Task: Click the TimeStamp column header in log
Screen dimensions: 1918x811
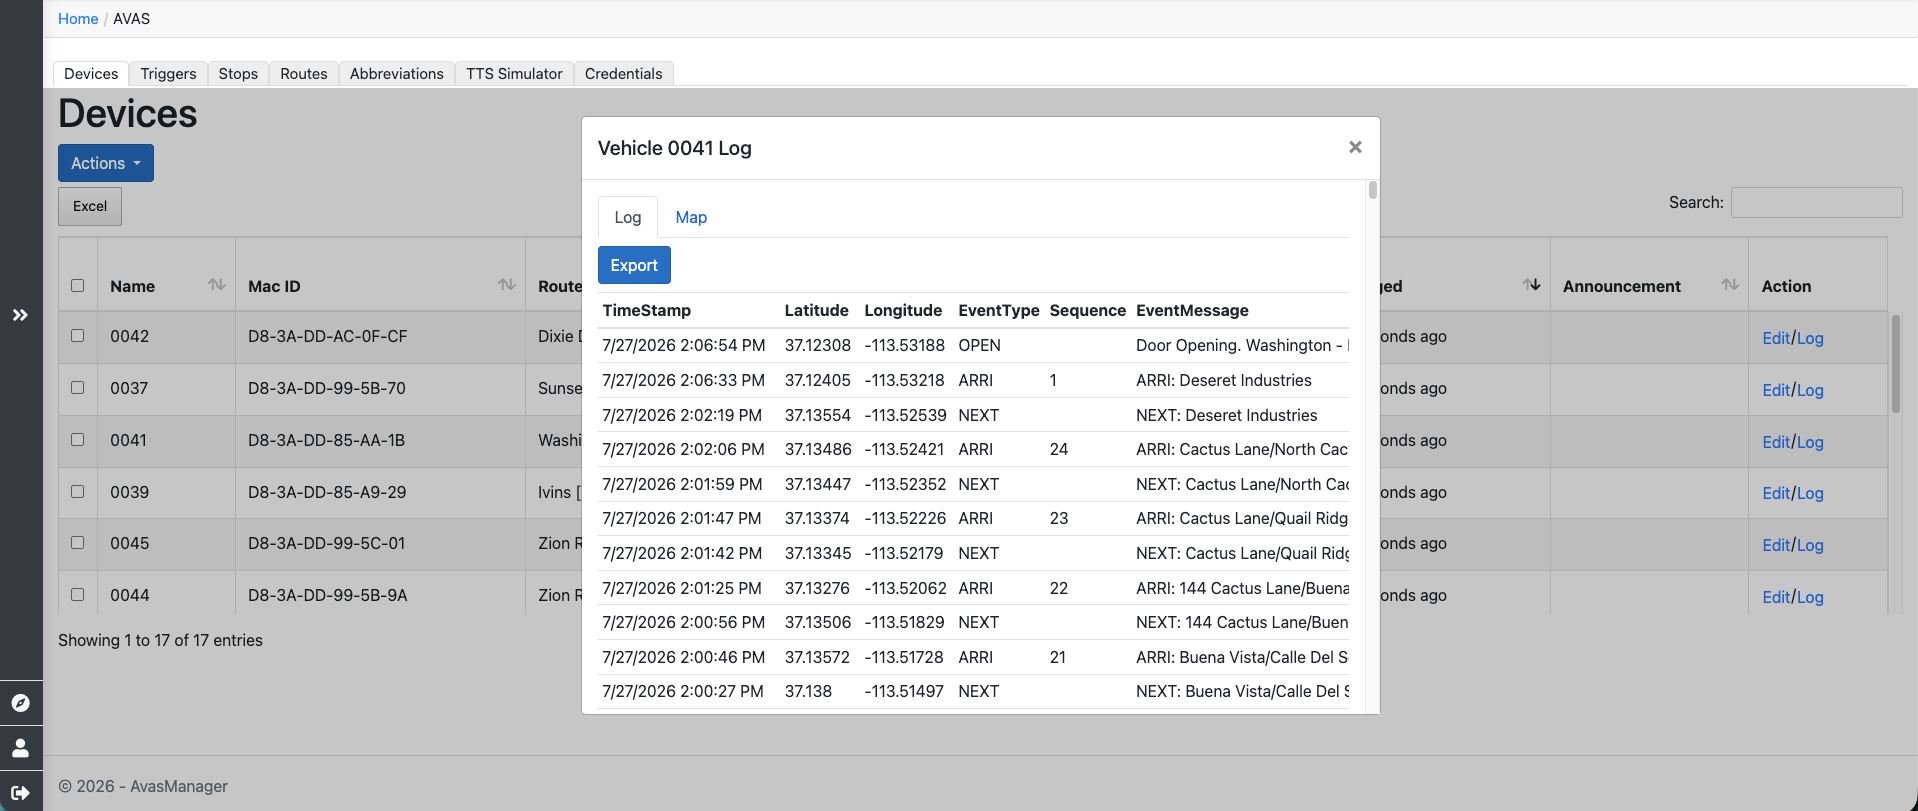Action: pos(646,310)
